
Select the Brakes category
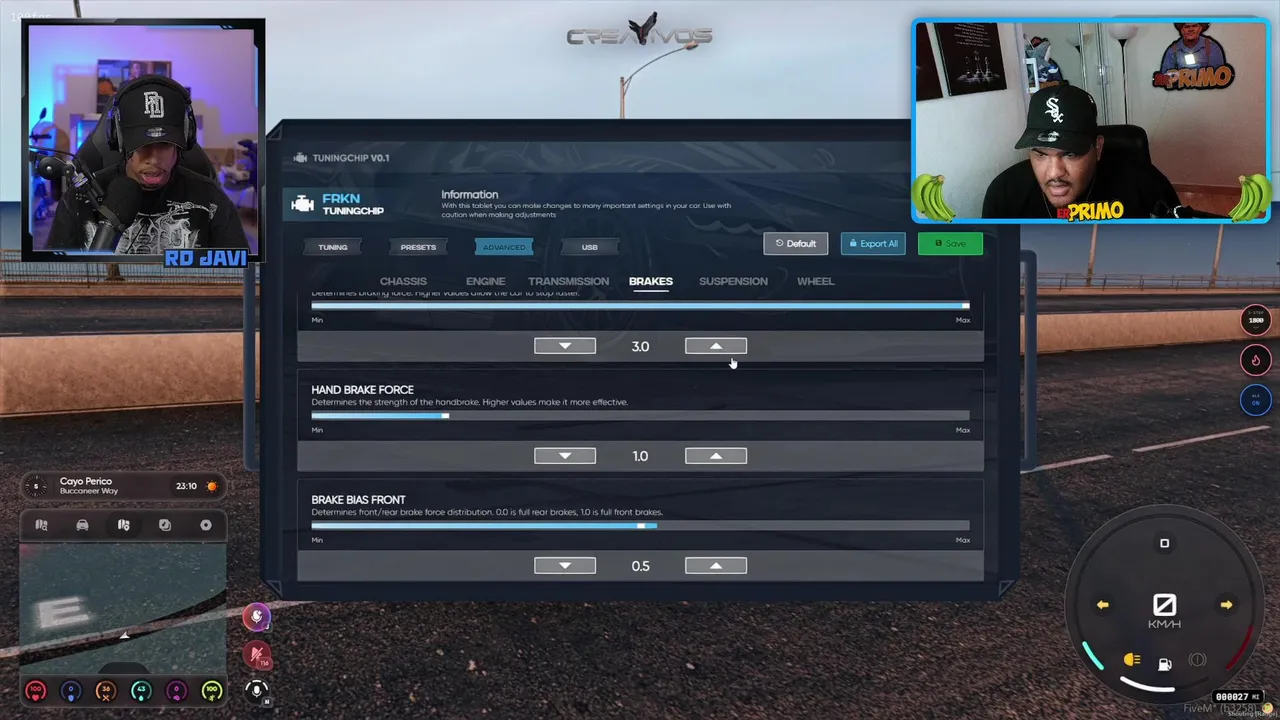(650, 281)
